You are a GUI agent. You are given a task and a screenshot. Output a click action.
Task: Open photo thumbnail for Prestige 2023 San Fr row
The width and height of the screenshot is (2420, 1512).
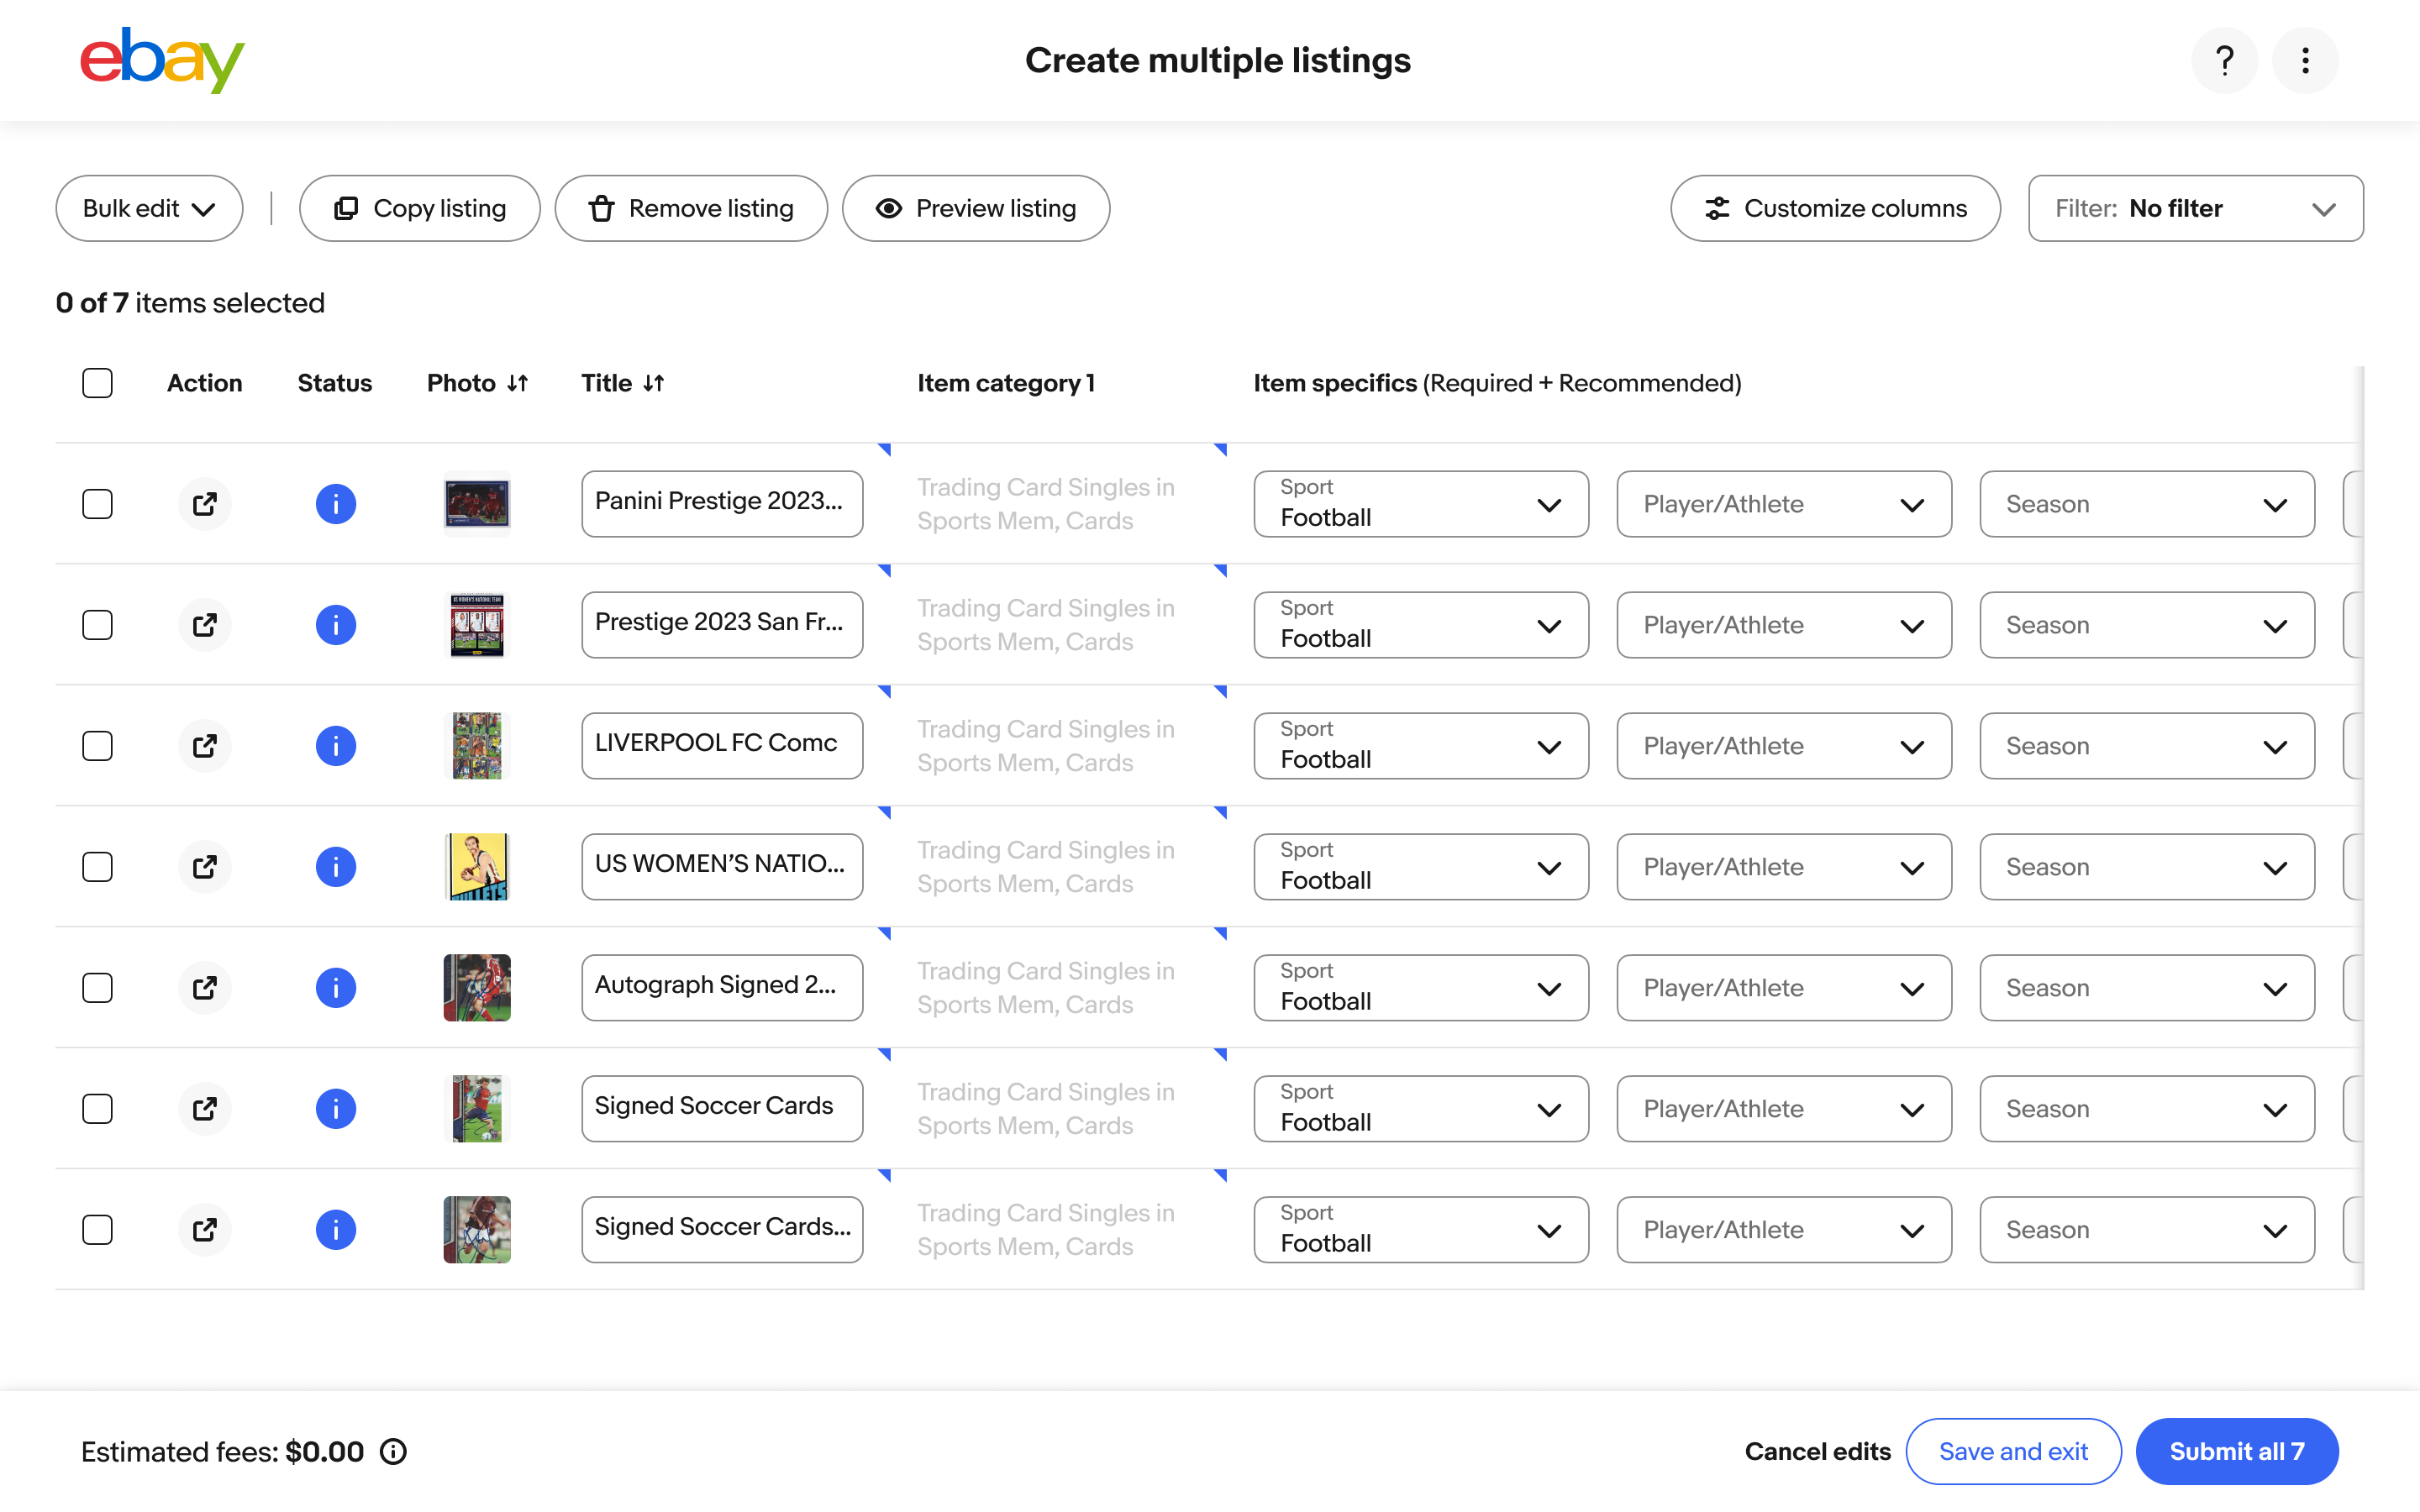point(477,625)
